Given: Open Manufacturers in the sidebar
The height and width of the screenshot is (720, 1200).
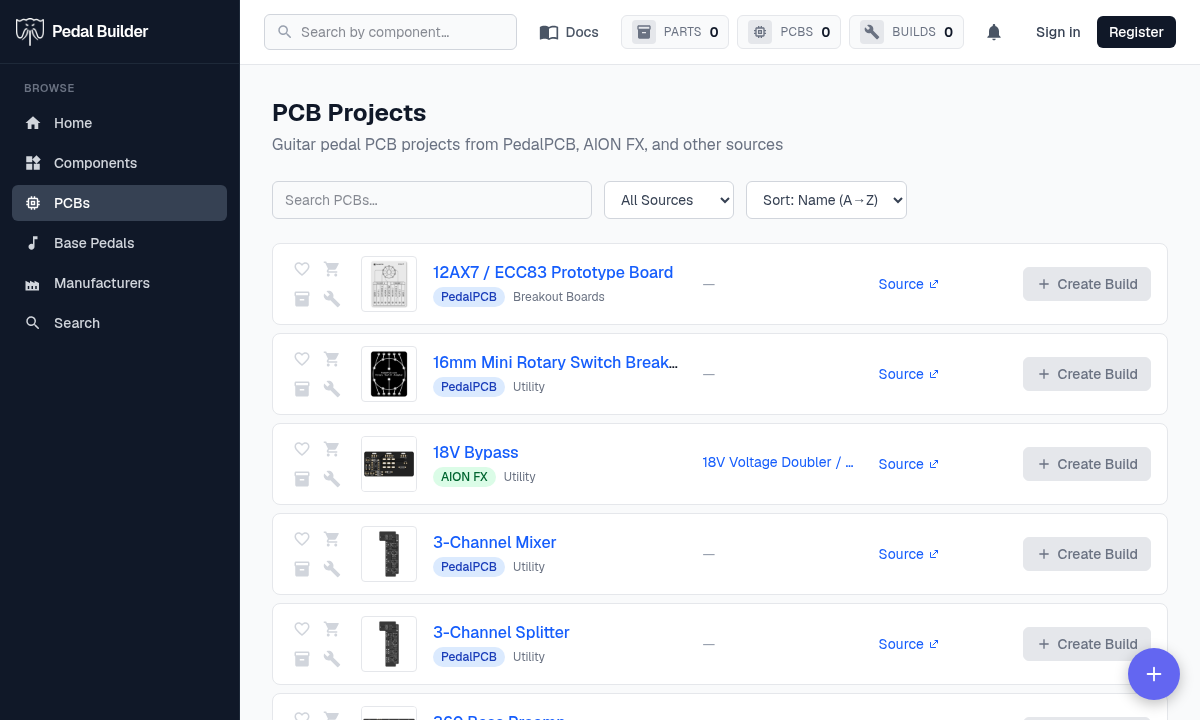Looking at the screenshot, I should [119, 283].
